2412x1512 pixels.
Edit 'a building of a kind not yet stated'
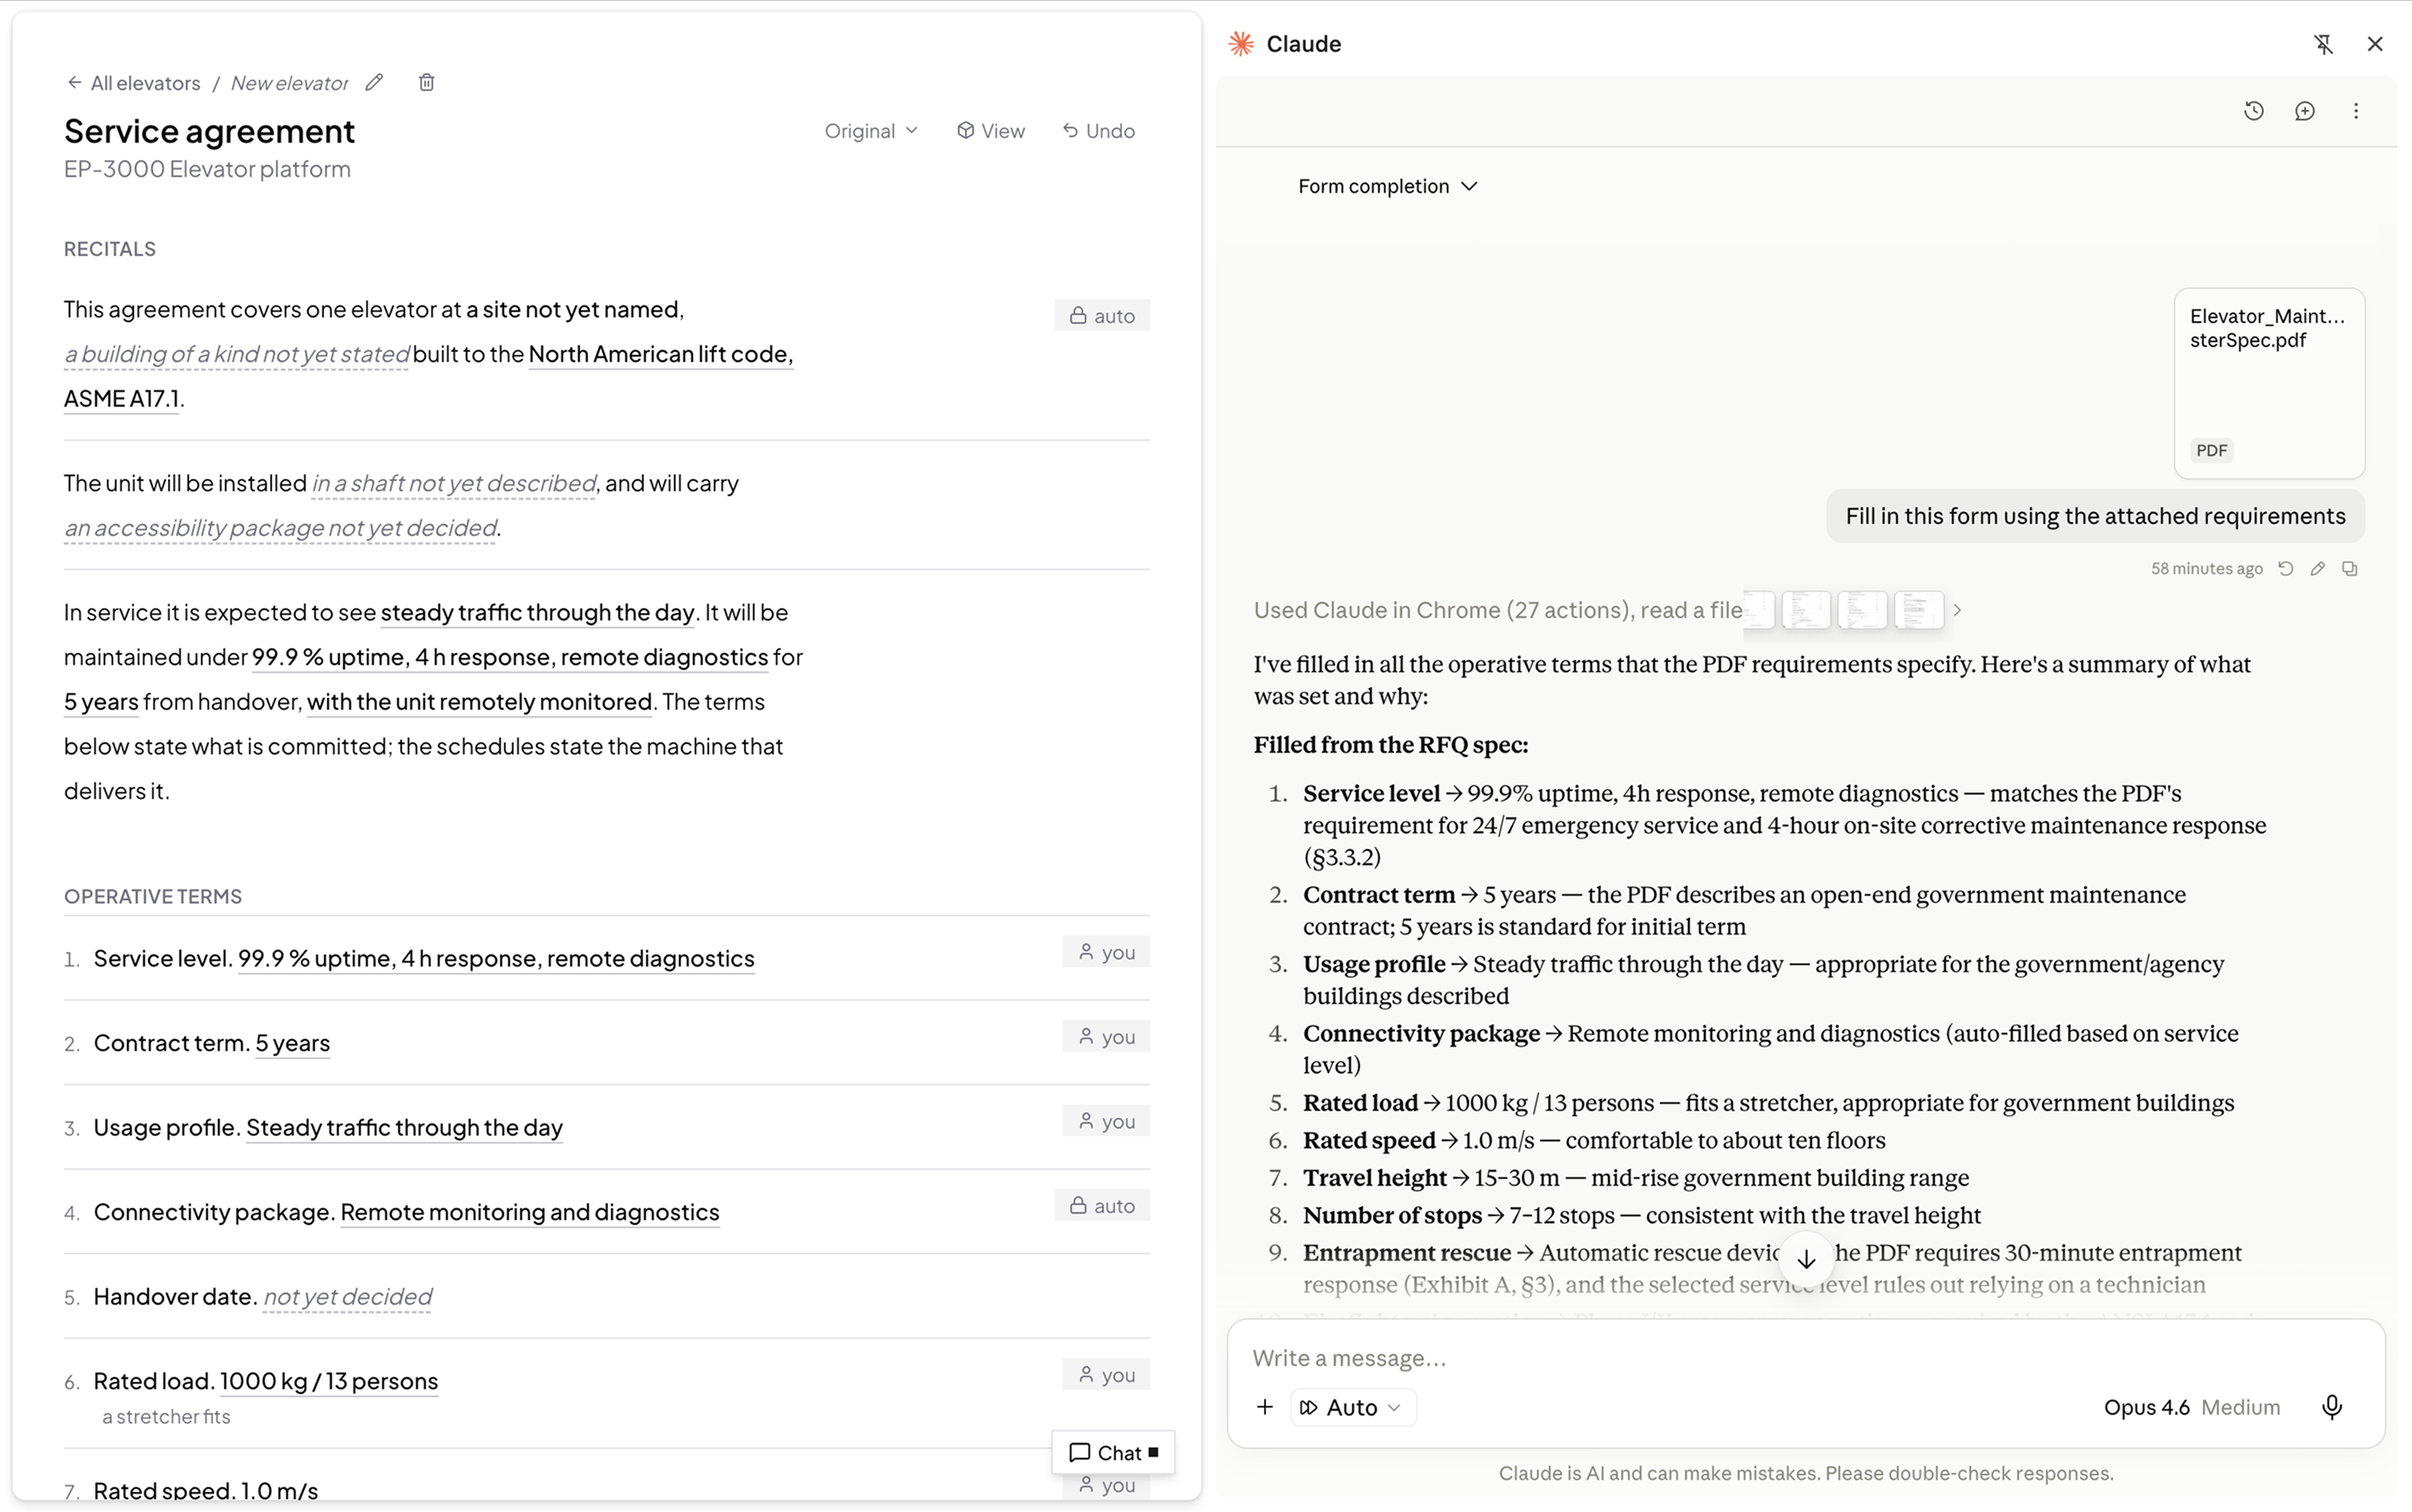pyautogui.click(x=236, y=354)
